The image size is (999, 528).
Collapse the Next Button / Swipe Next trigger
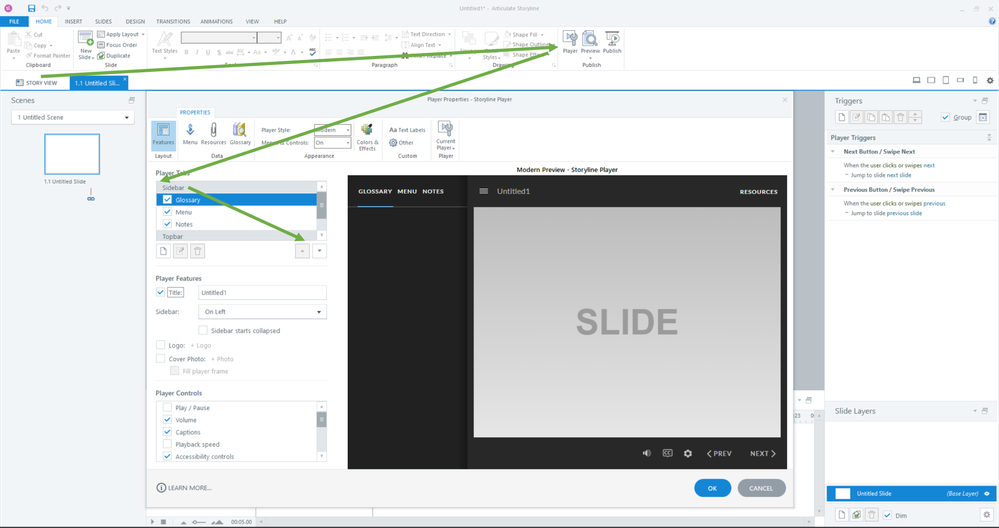pos(833,152)
